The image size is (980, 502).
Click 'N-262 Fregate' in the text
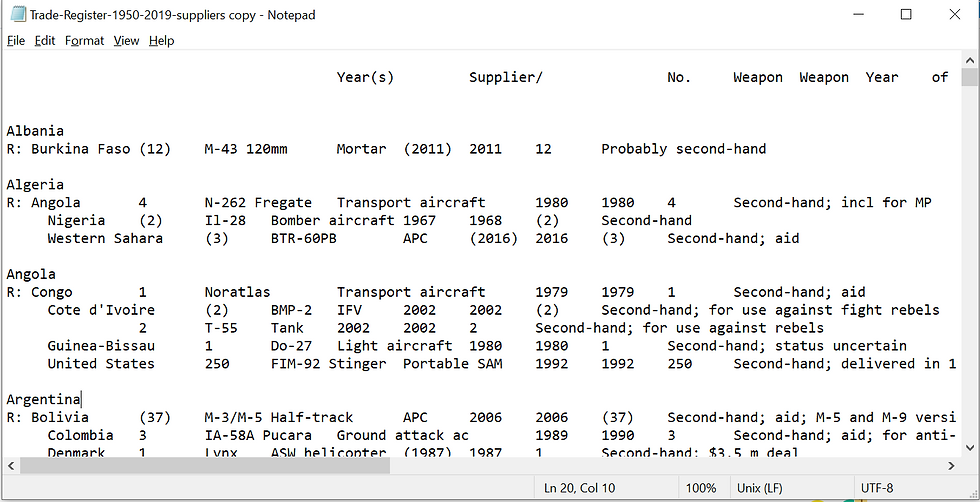[258, 203]
